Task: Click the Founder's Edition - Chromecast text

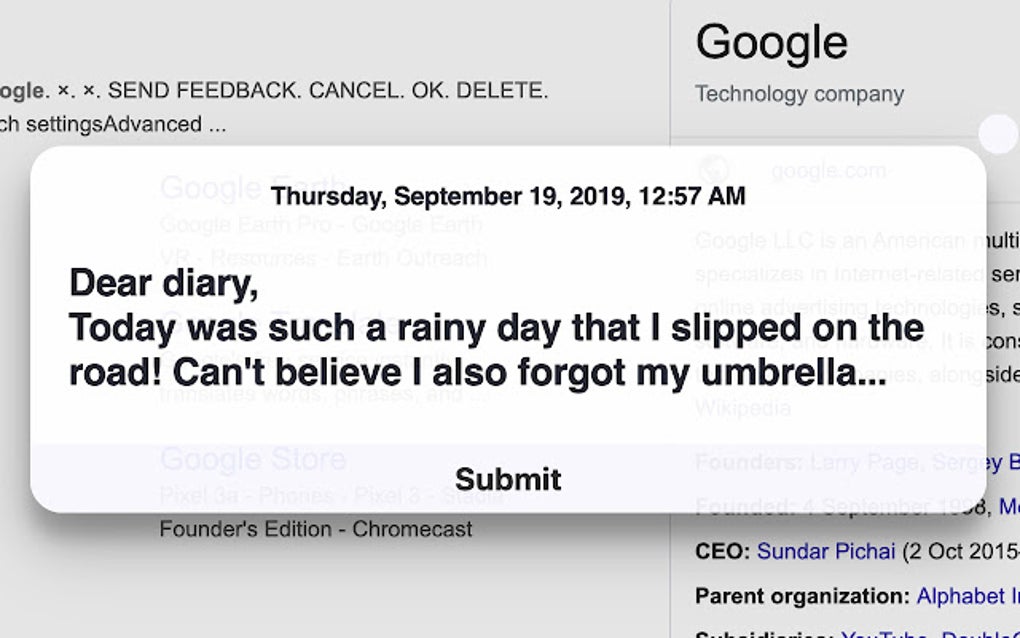Action: click(x=315, y=529)
